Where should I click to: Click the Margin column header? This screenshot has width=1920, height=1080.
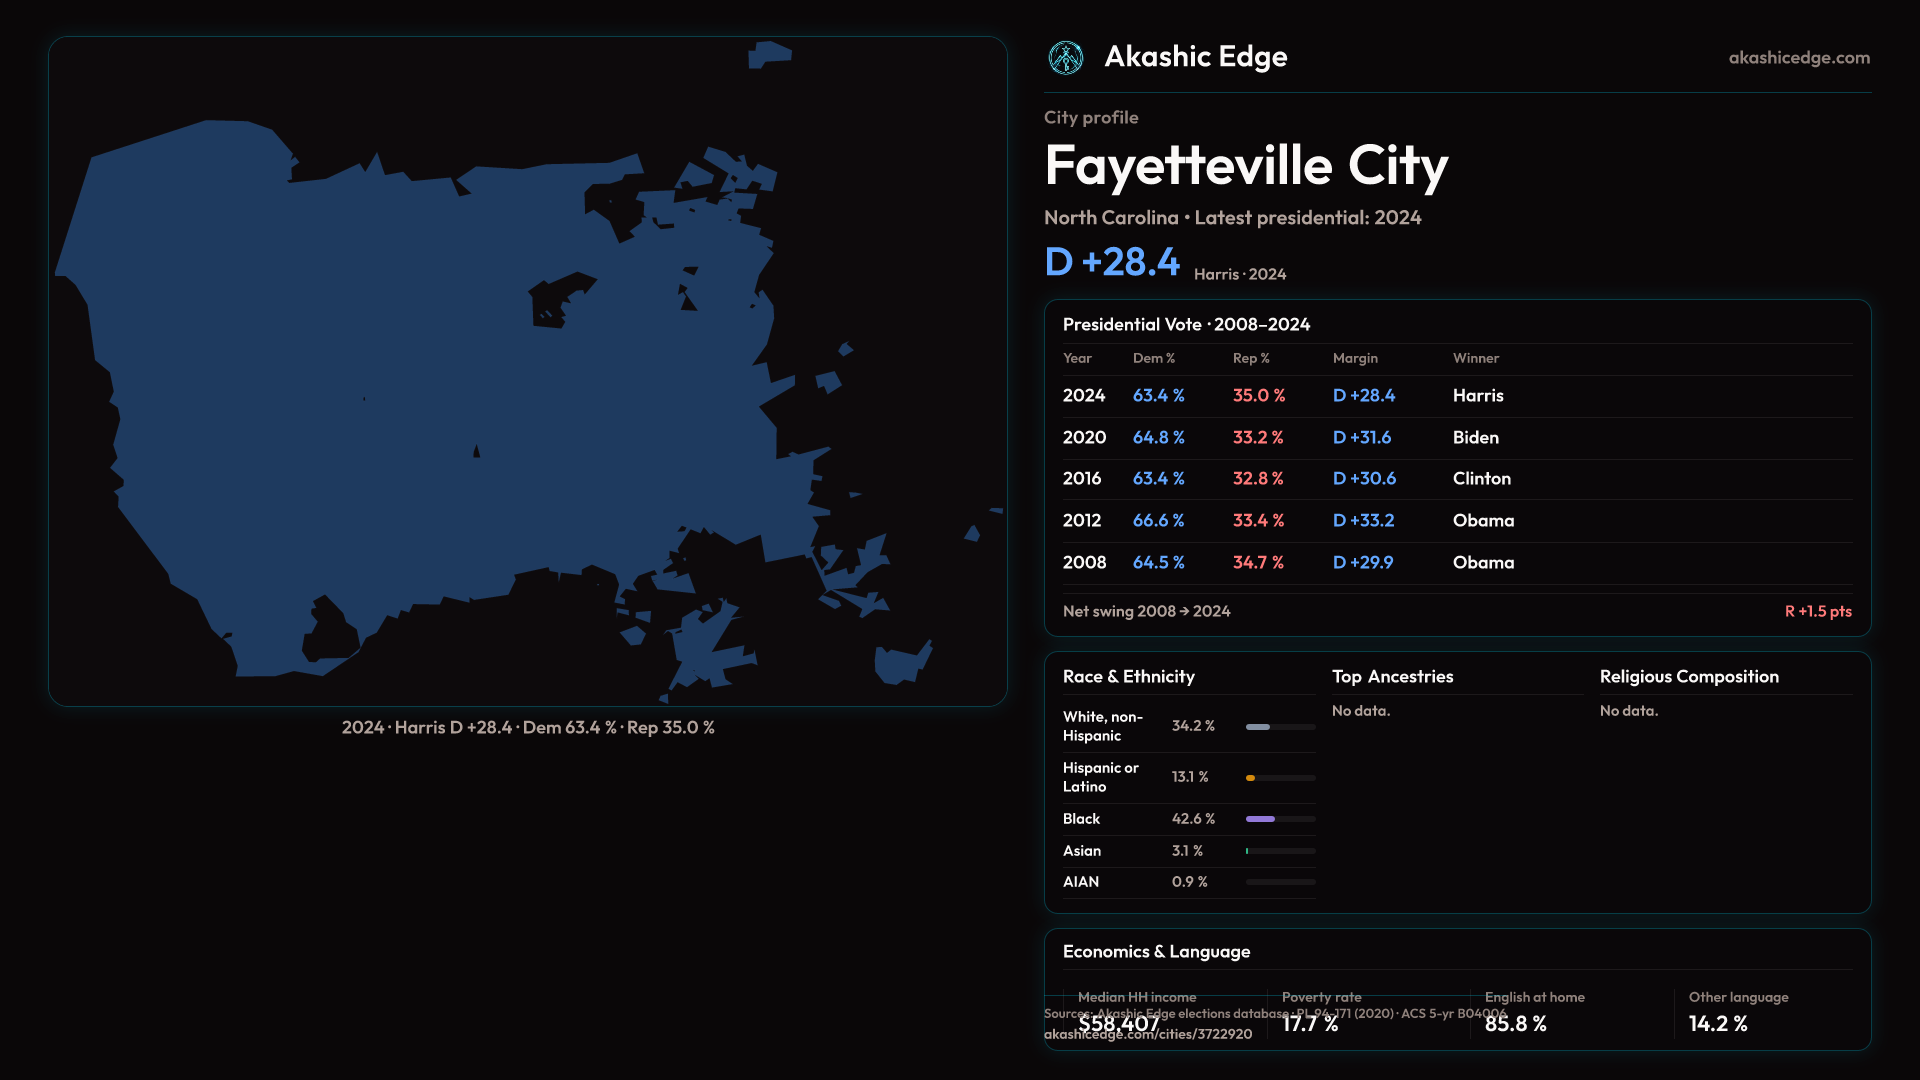tap(1354, 358)
